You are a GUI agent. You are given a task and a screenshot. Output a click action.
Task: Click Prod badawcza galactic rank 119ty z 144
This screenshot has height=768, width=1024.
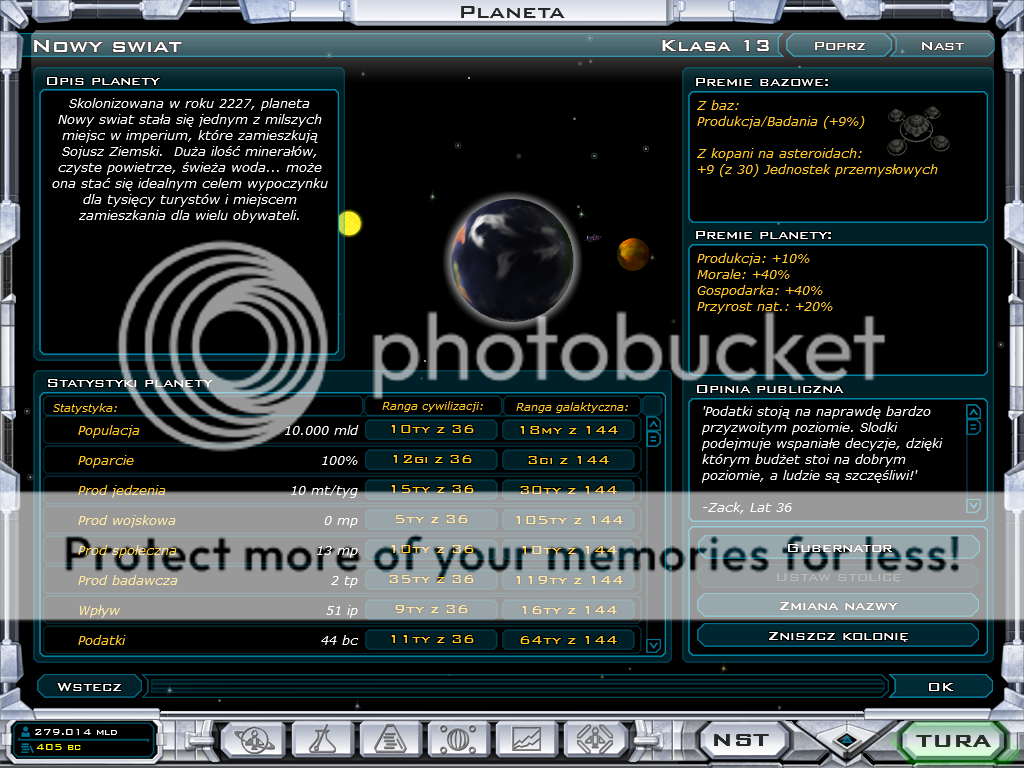click(x=569, y=581)
